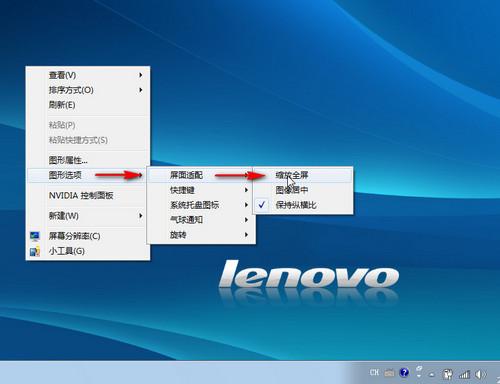Click the CH language indicator in the tray

pyautogui.click(x=374, y=372)
